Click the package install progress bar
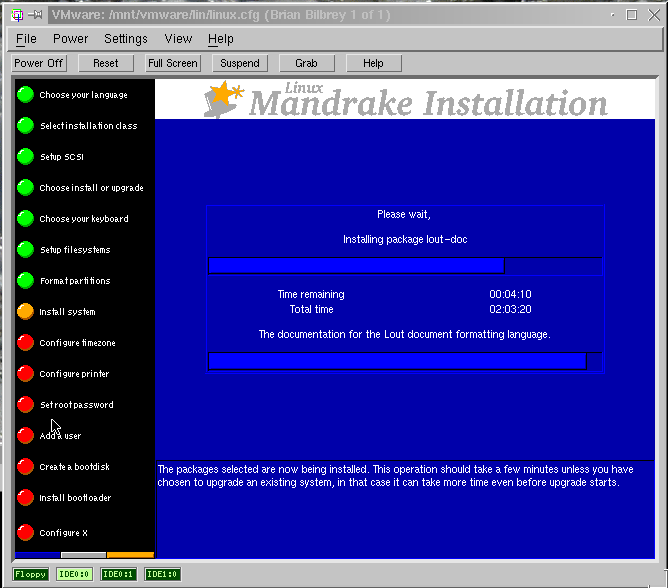 [x=405, y=265]
